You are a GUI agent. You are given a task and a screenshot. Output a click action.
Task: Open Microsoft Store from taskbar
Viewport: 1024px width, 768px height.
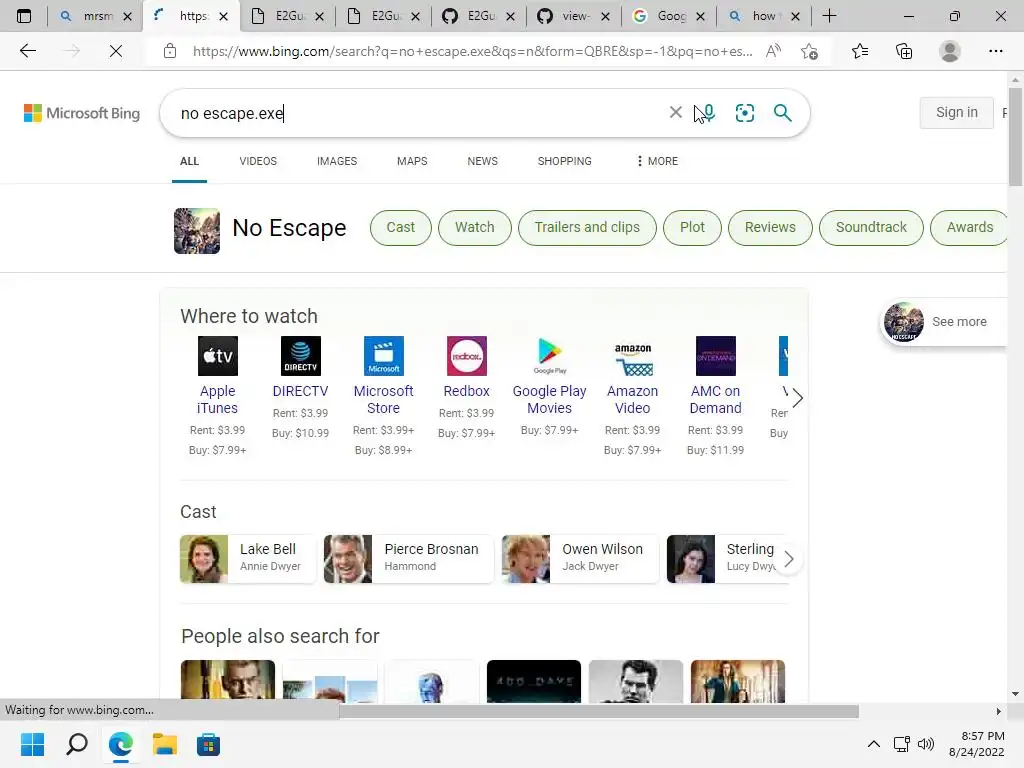(208, 744)
